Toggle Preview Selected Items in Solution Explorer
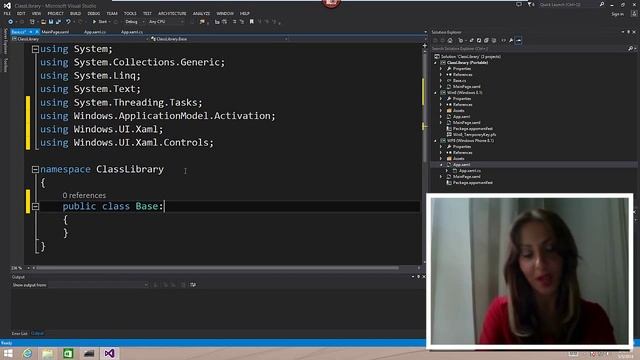The width and height of the screenshot is (640, 360). coord(518,40)
